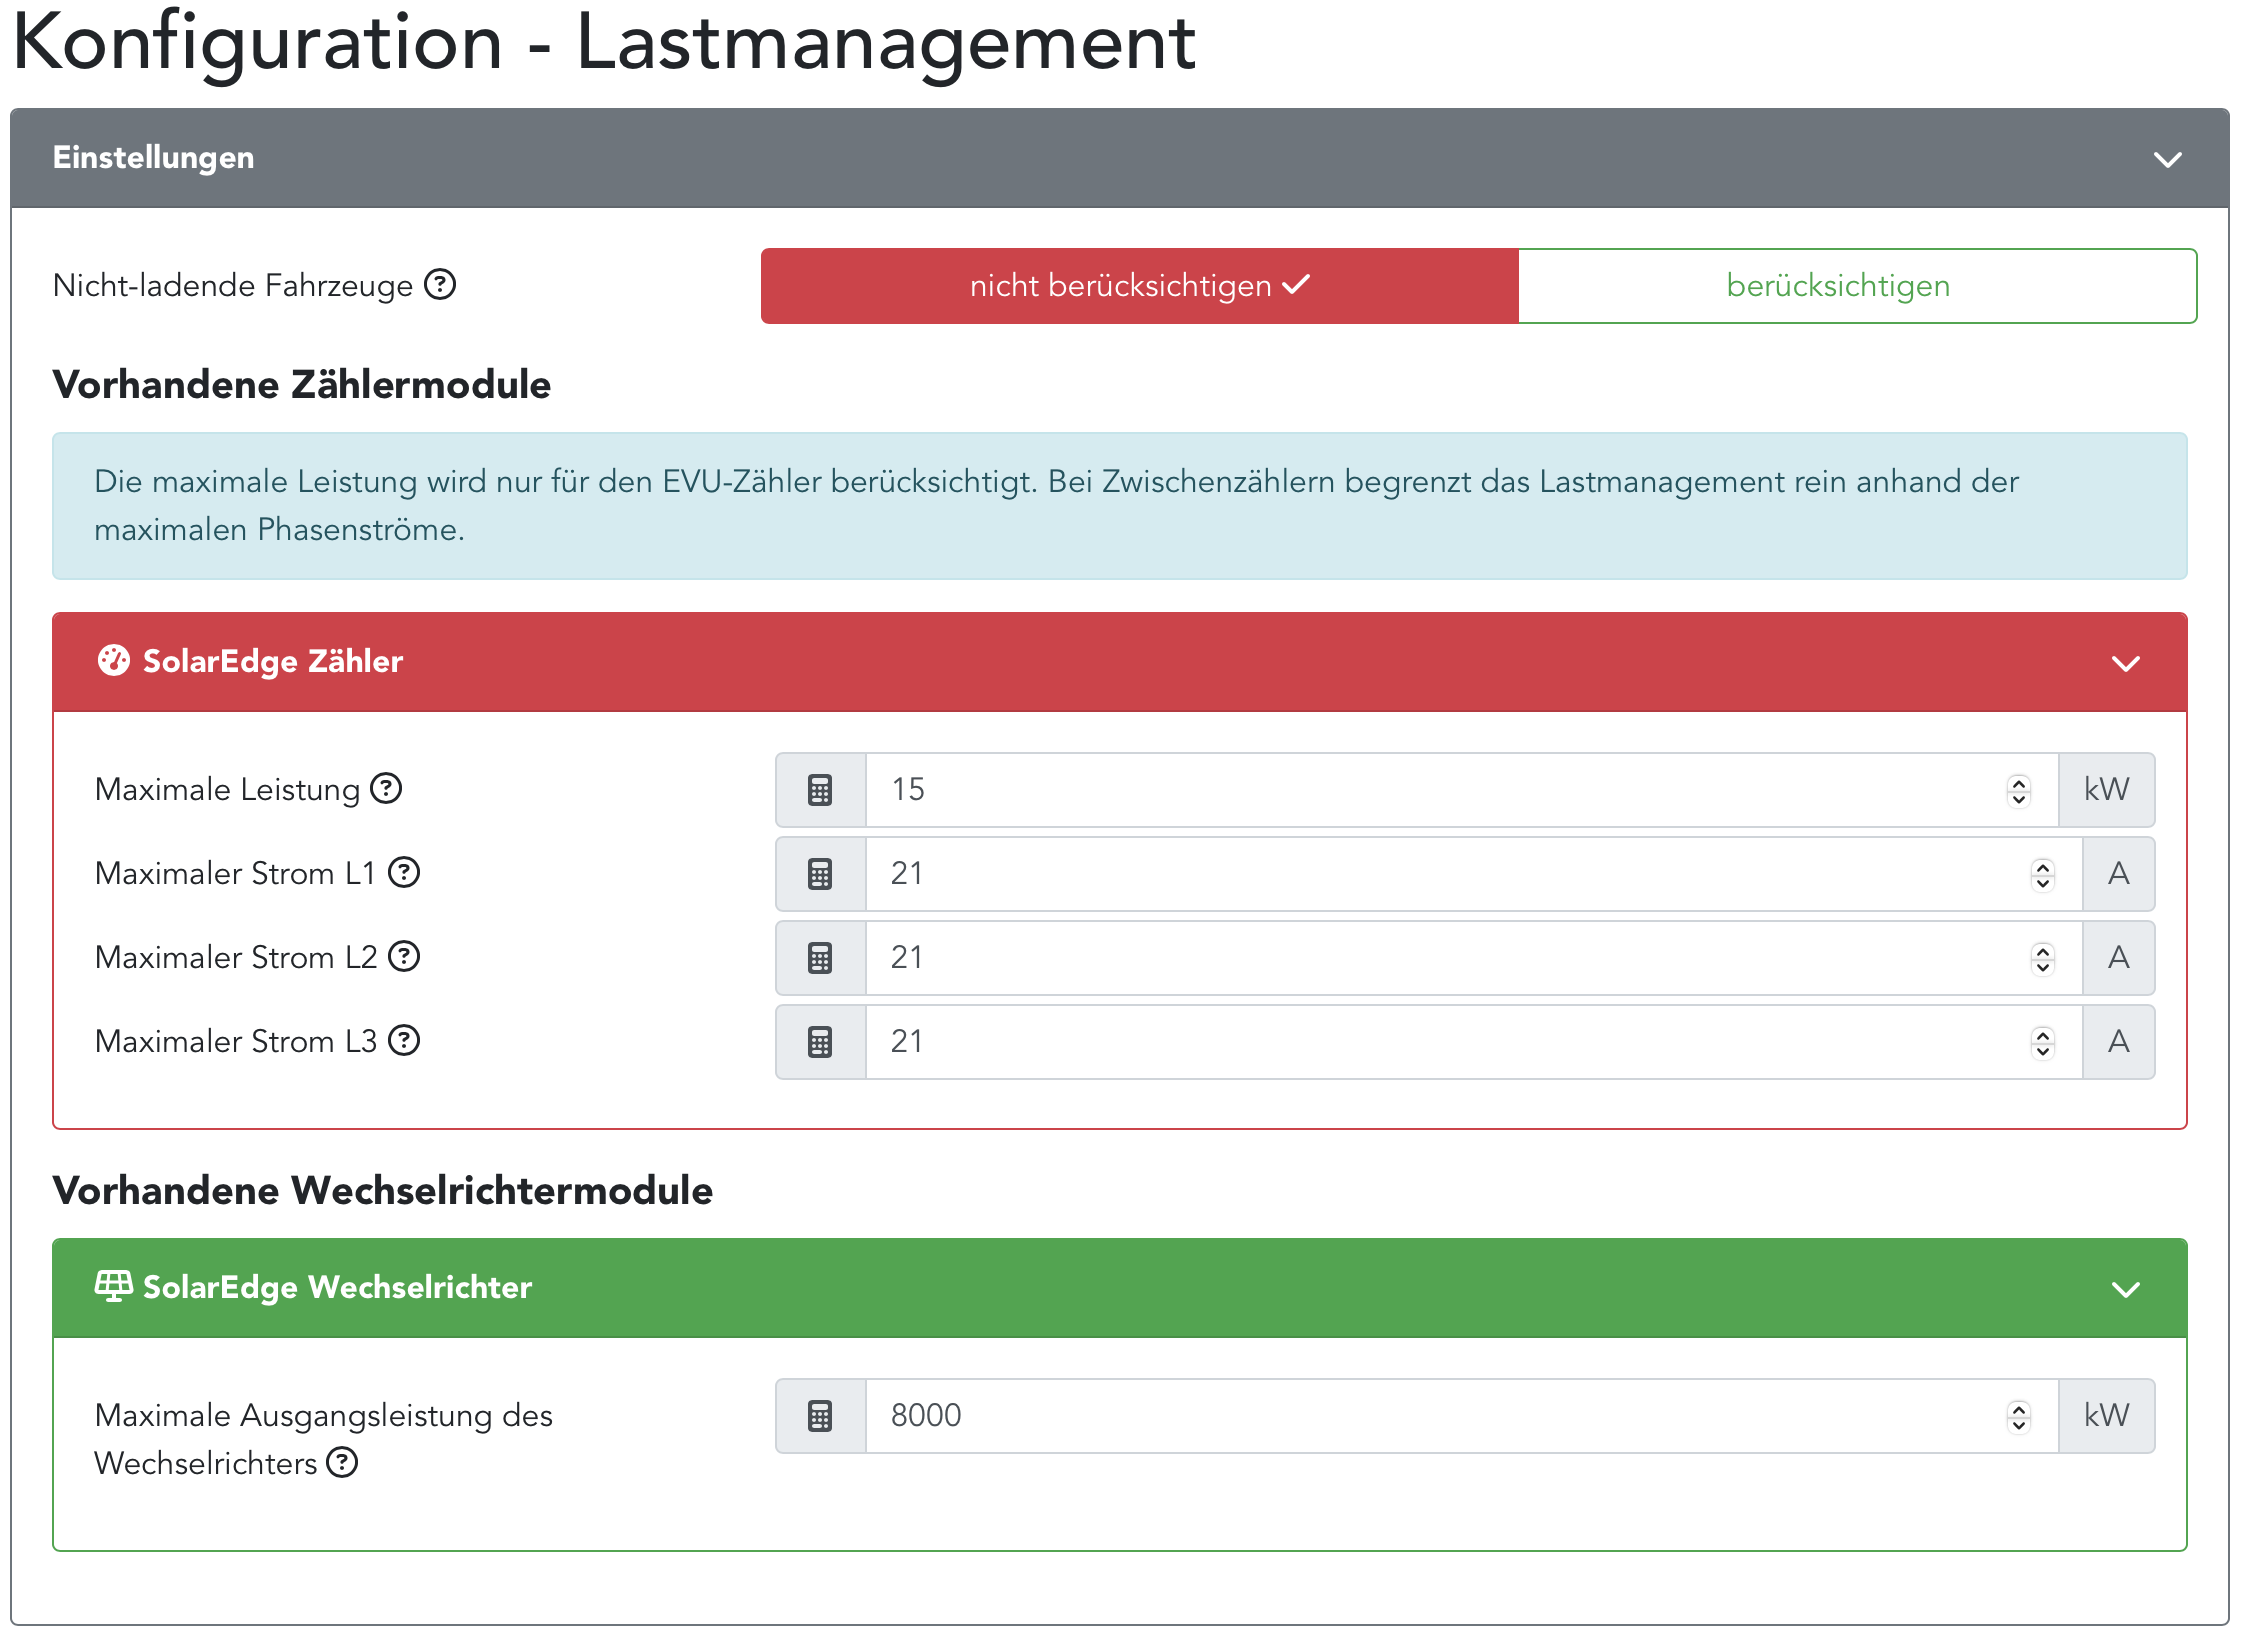Click help icon after Wechselrichters label

342,1463
